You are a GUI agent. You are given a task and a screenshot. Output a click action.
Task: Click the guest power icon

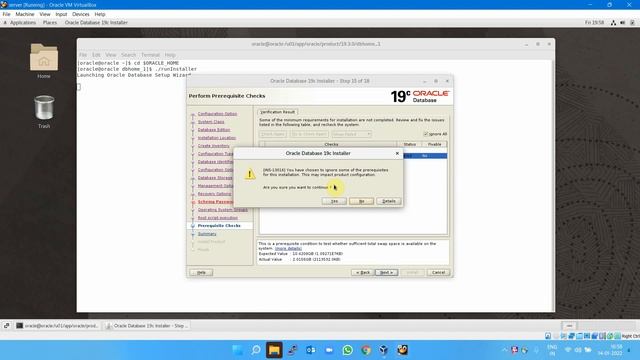pos(632,23)
